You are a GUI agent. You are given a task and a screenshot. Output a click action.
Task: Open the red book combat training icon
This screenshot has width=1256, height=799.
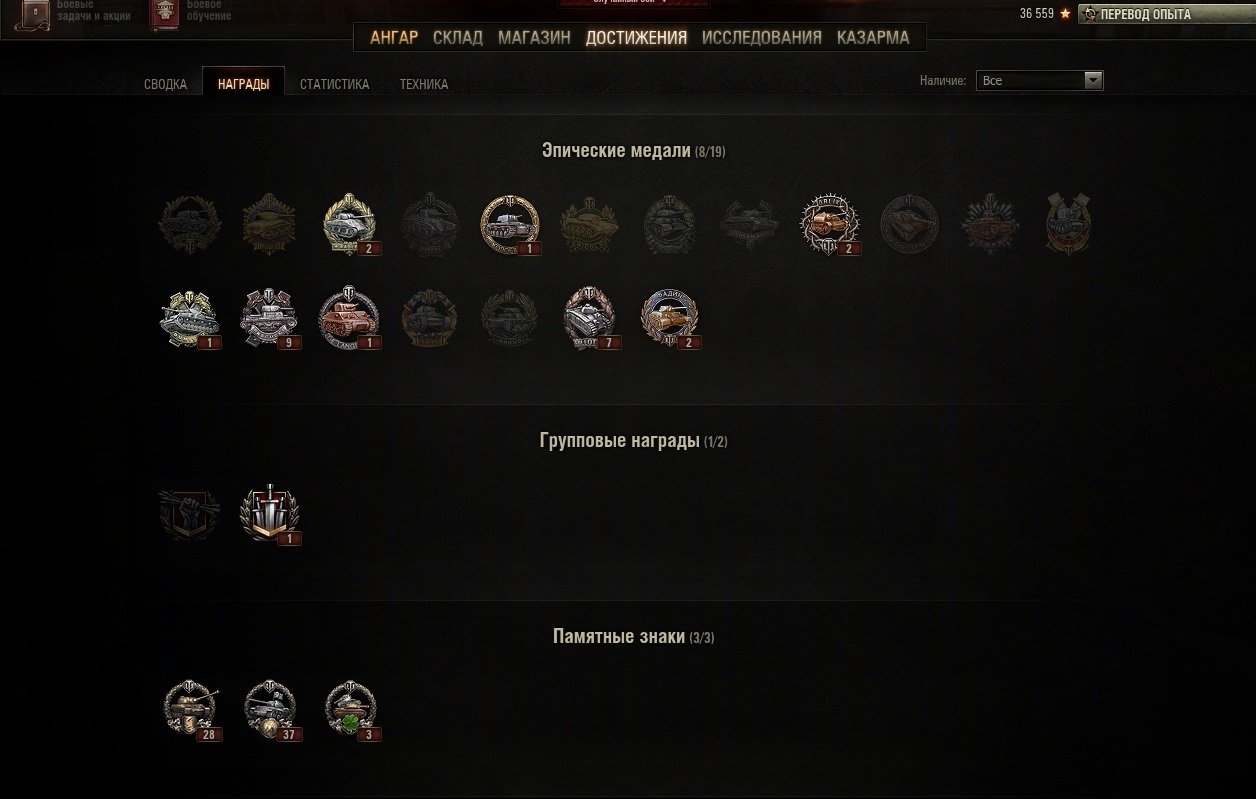(166, 14)
